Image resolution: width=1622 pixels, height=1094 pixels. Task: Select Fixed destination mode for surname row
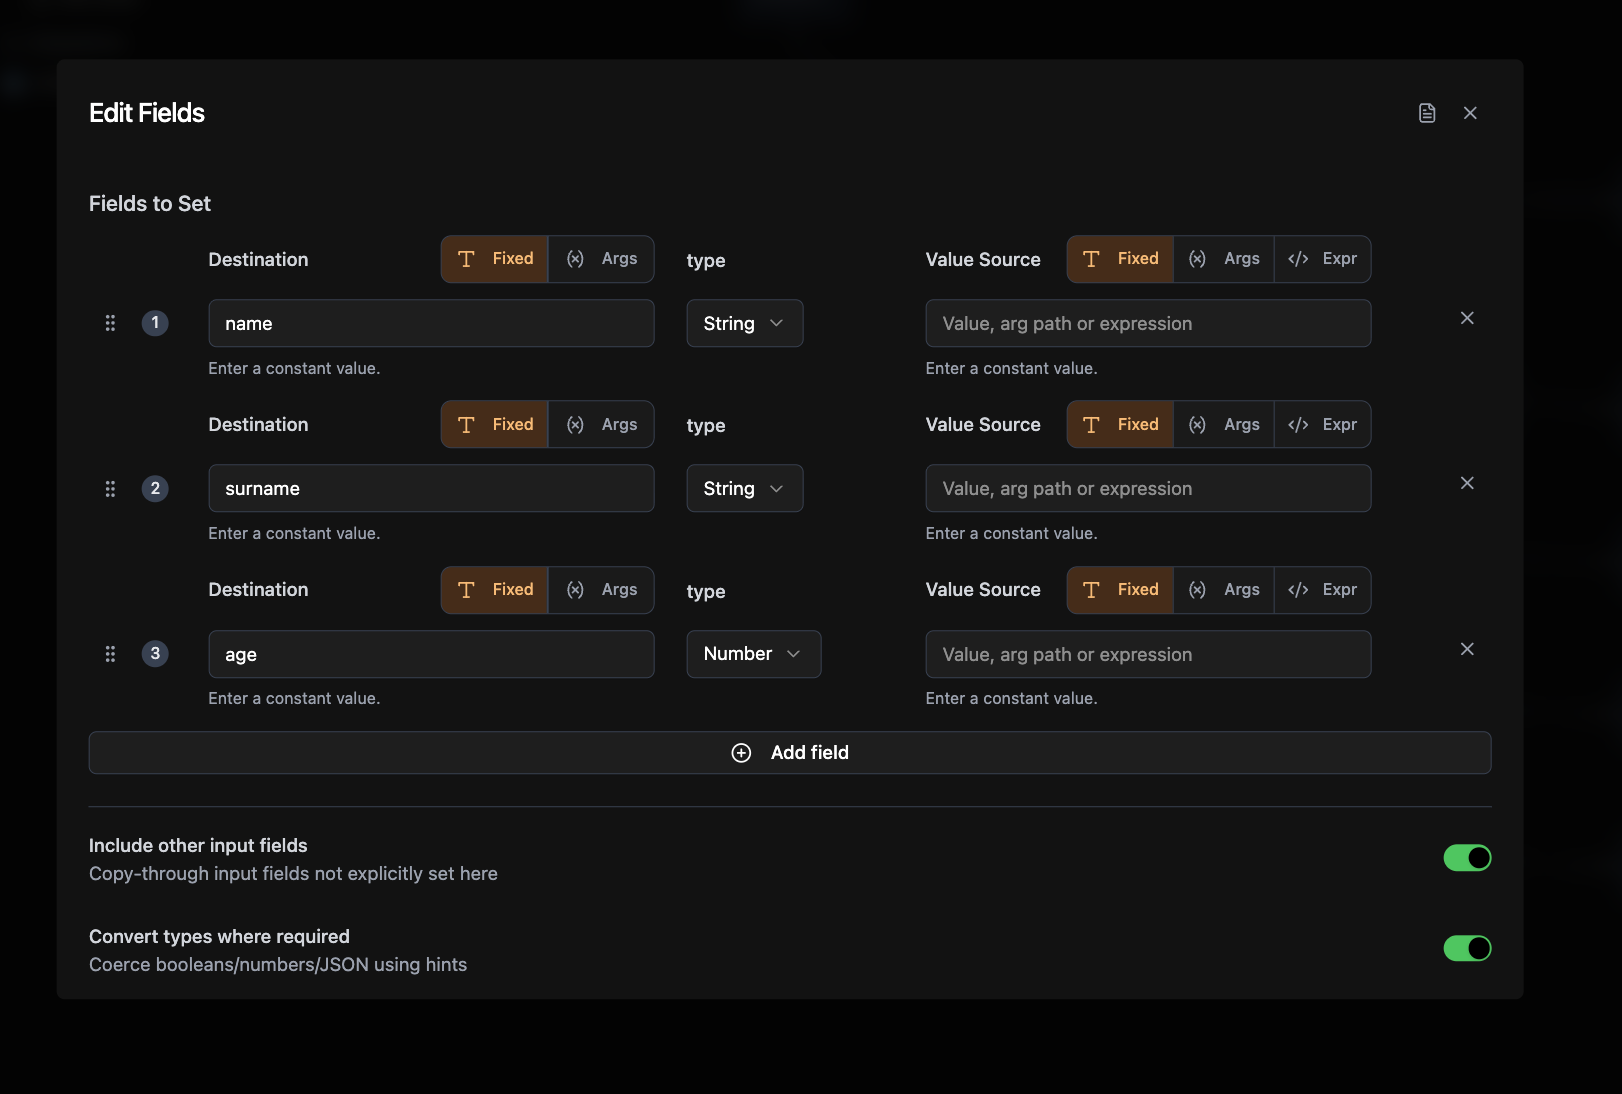495,425
